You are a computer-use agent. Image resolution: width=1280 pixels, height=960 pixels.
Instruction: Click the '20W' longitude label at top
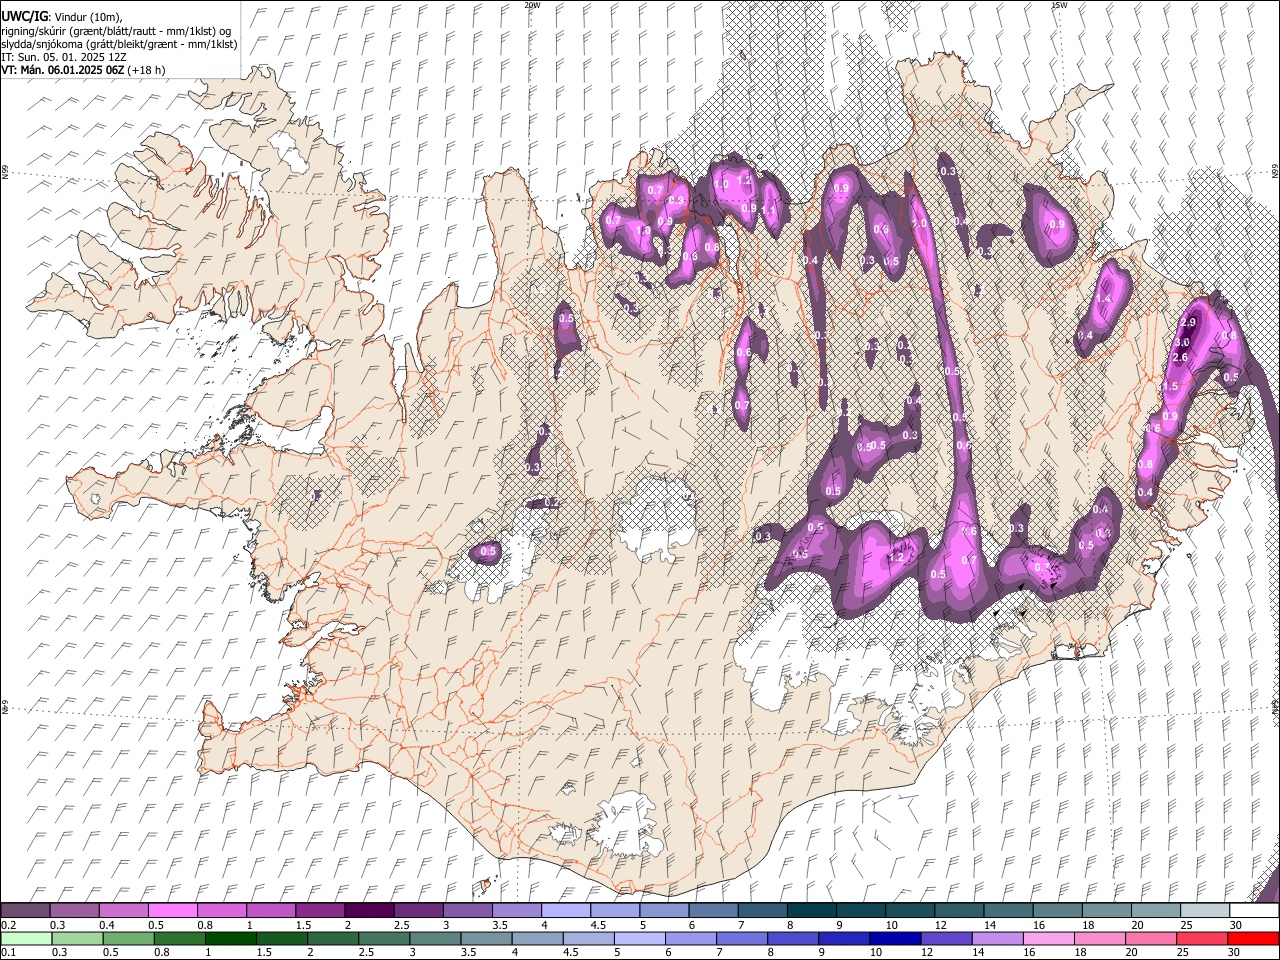tap(532, 5)
